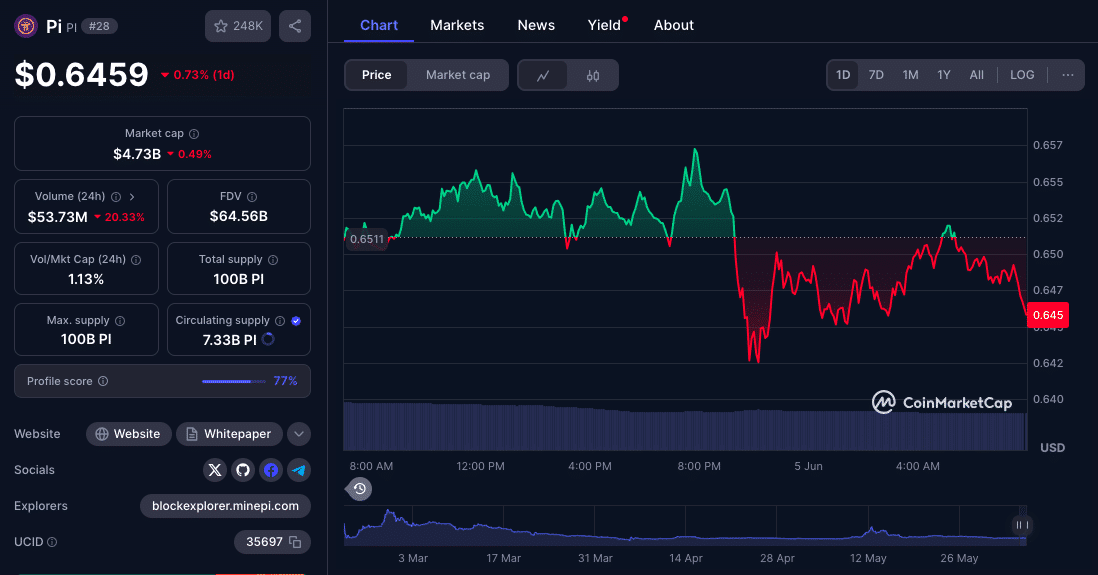Open the Yield tab

[x=604, y=25]
